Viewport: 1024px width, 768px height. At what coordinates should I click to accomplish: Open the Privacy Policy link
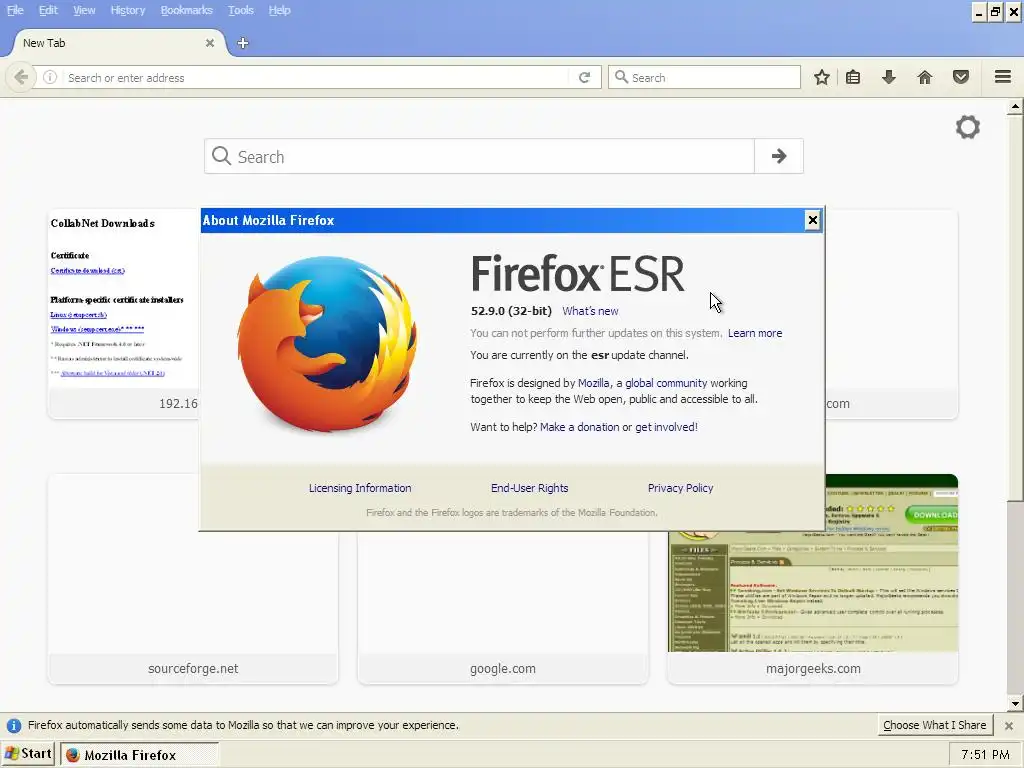[x=680, y=488]
